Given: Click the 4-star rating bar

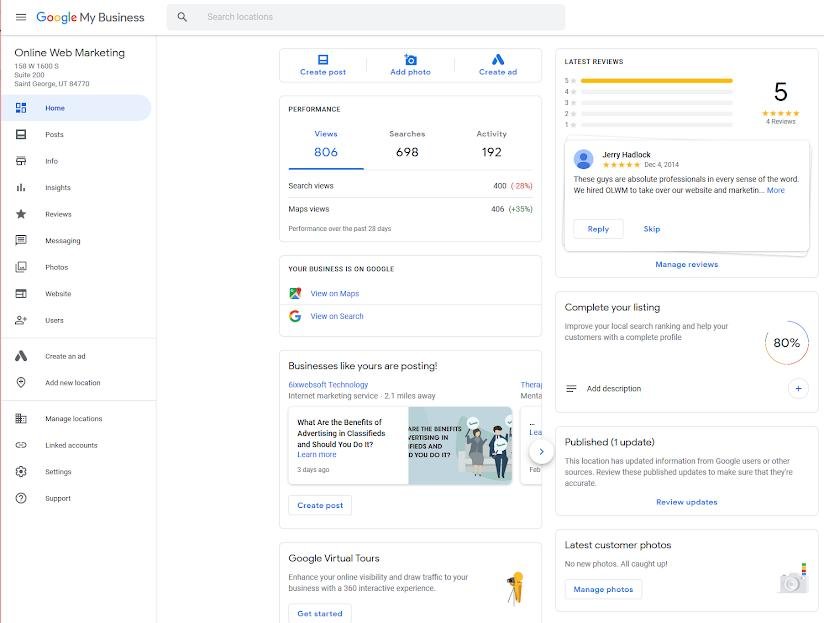Looking at the screenshot, I should pos(656,92).
